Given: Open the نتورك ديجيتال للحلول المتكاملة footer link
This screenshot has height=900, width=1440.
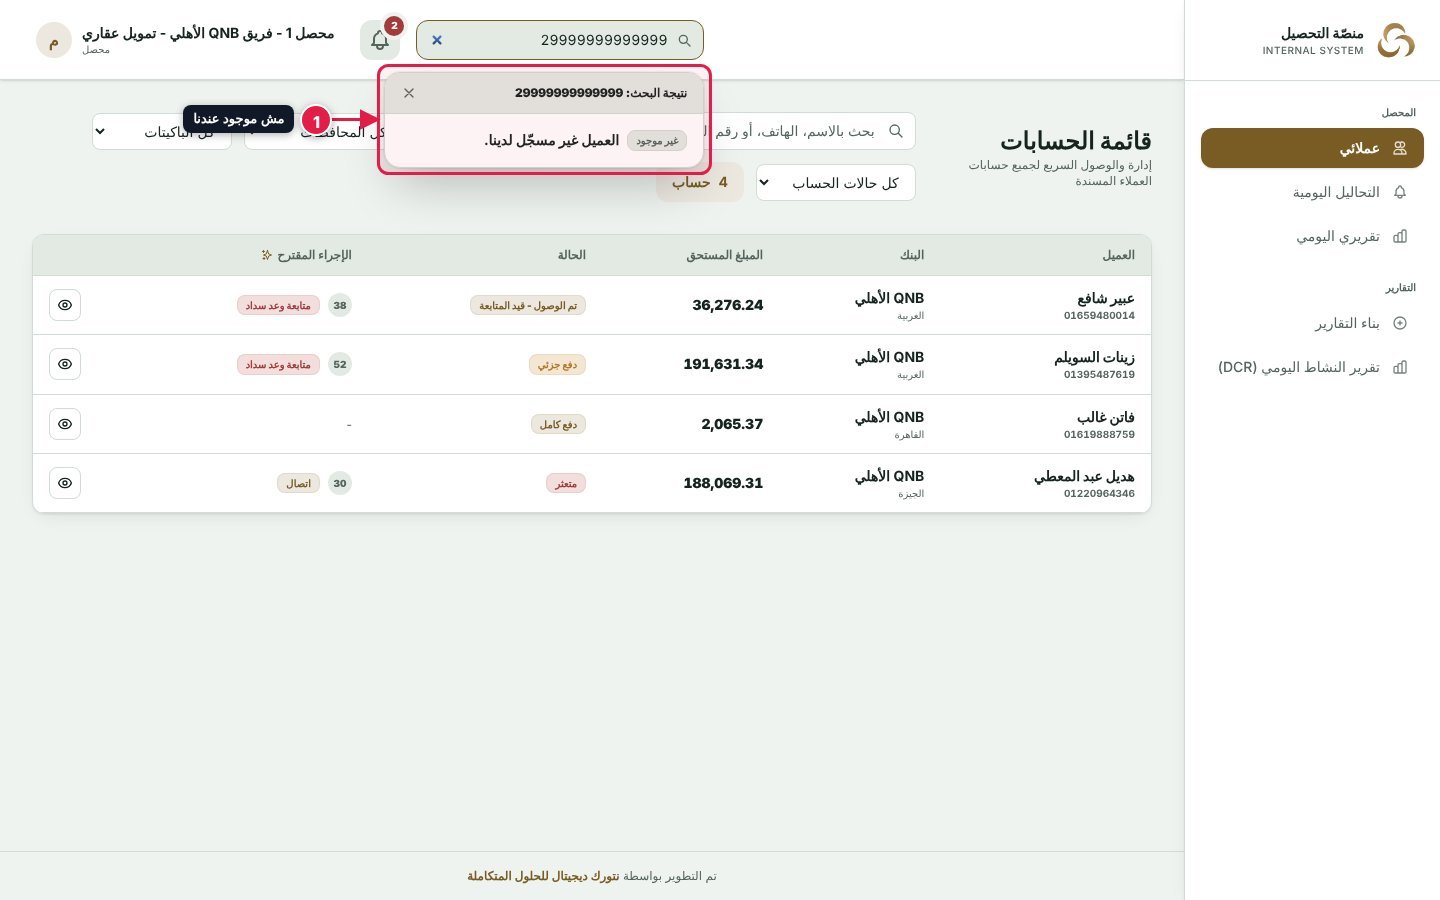Looking at the screenshot, I should tap(543, 876).
